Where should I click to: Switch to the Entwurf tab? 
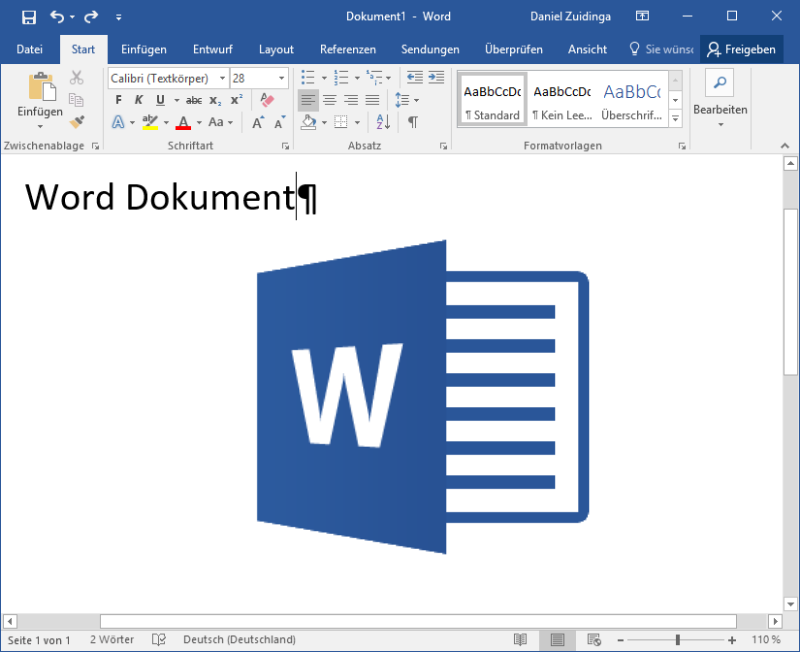pyautogui.click(x=213, y=49)
